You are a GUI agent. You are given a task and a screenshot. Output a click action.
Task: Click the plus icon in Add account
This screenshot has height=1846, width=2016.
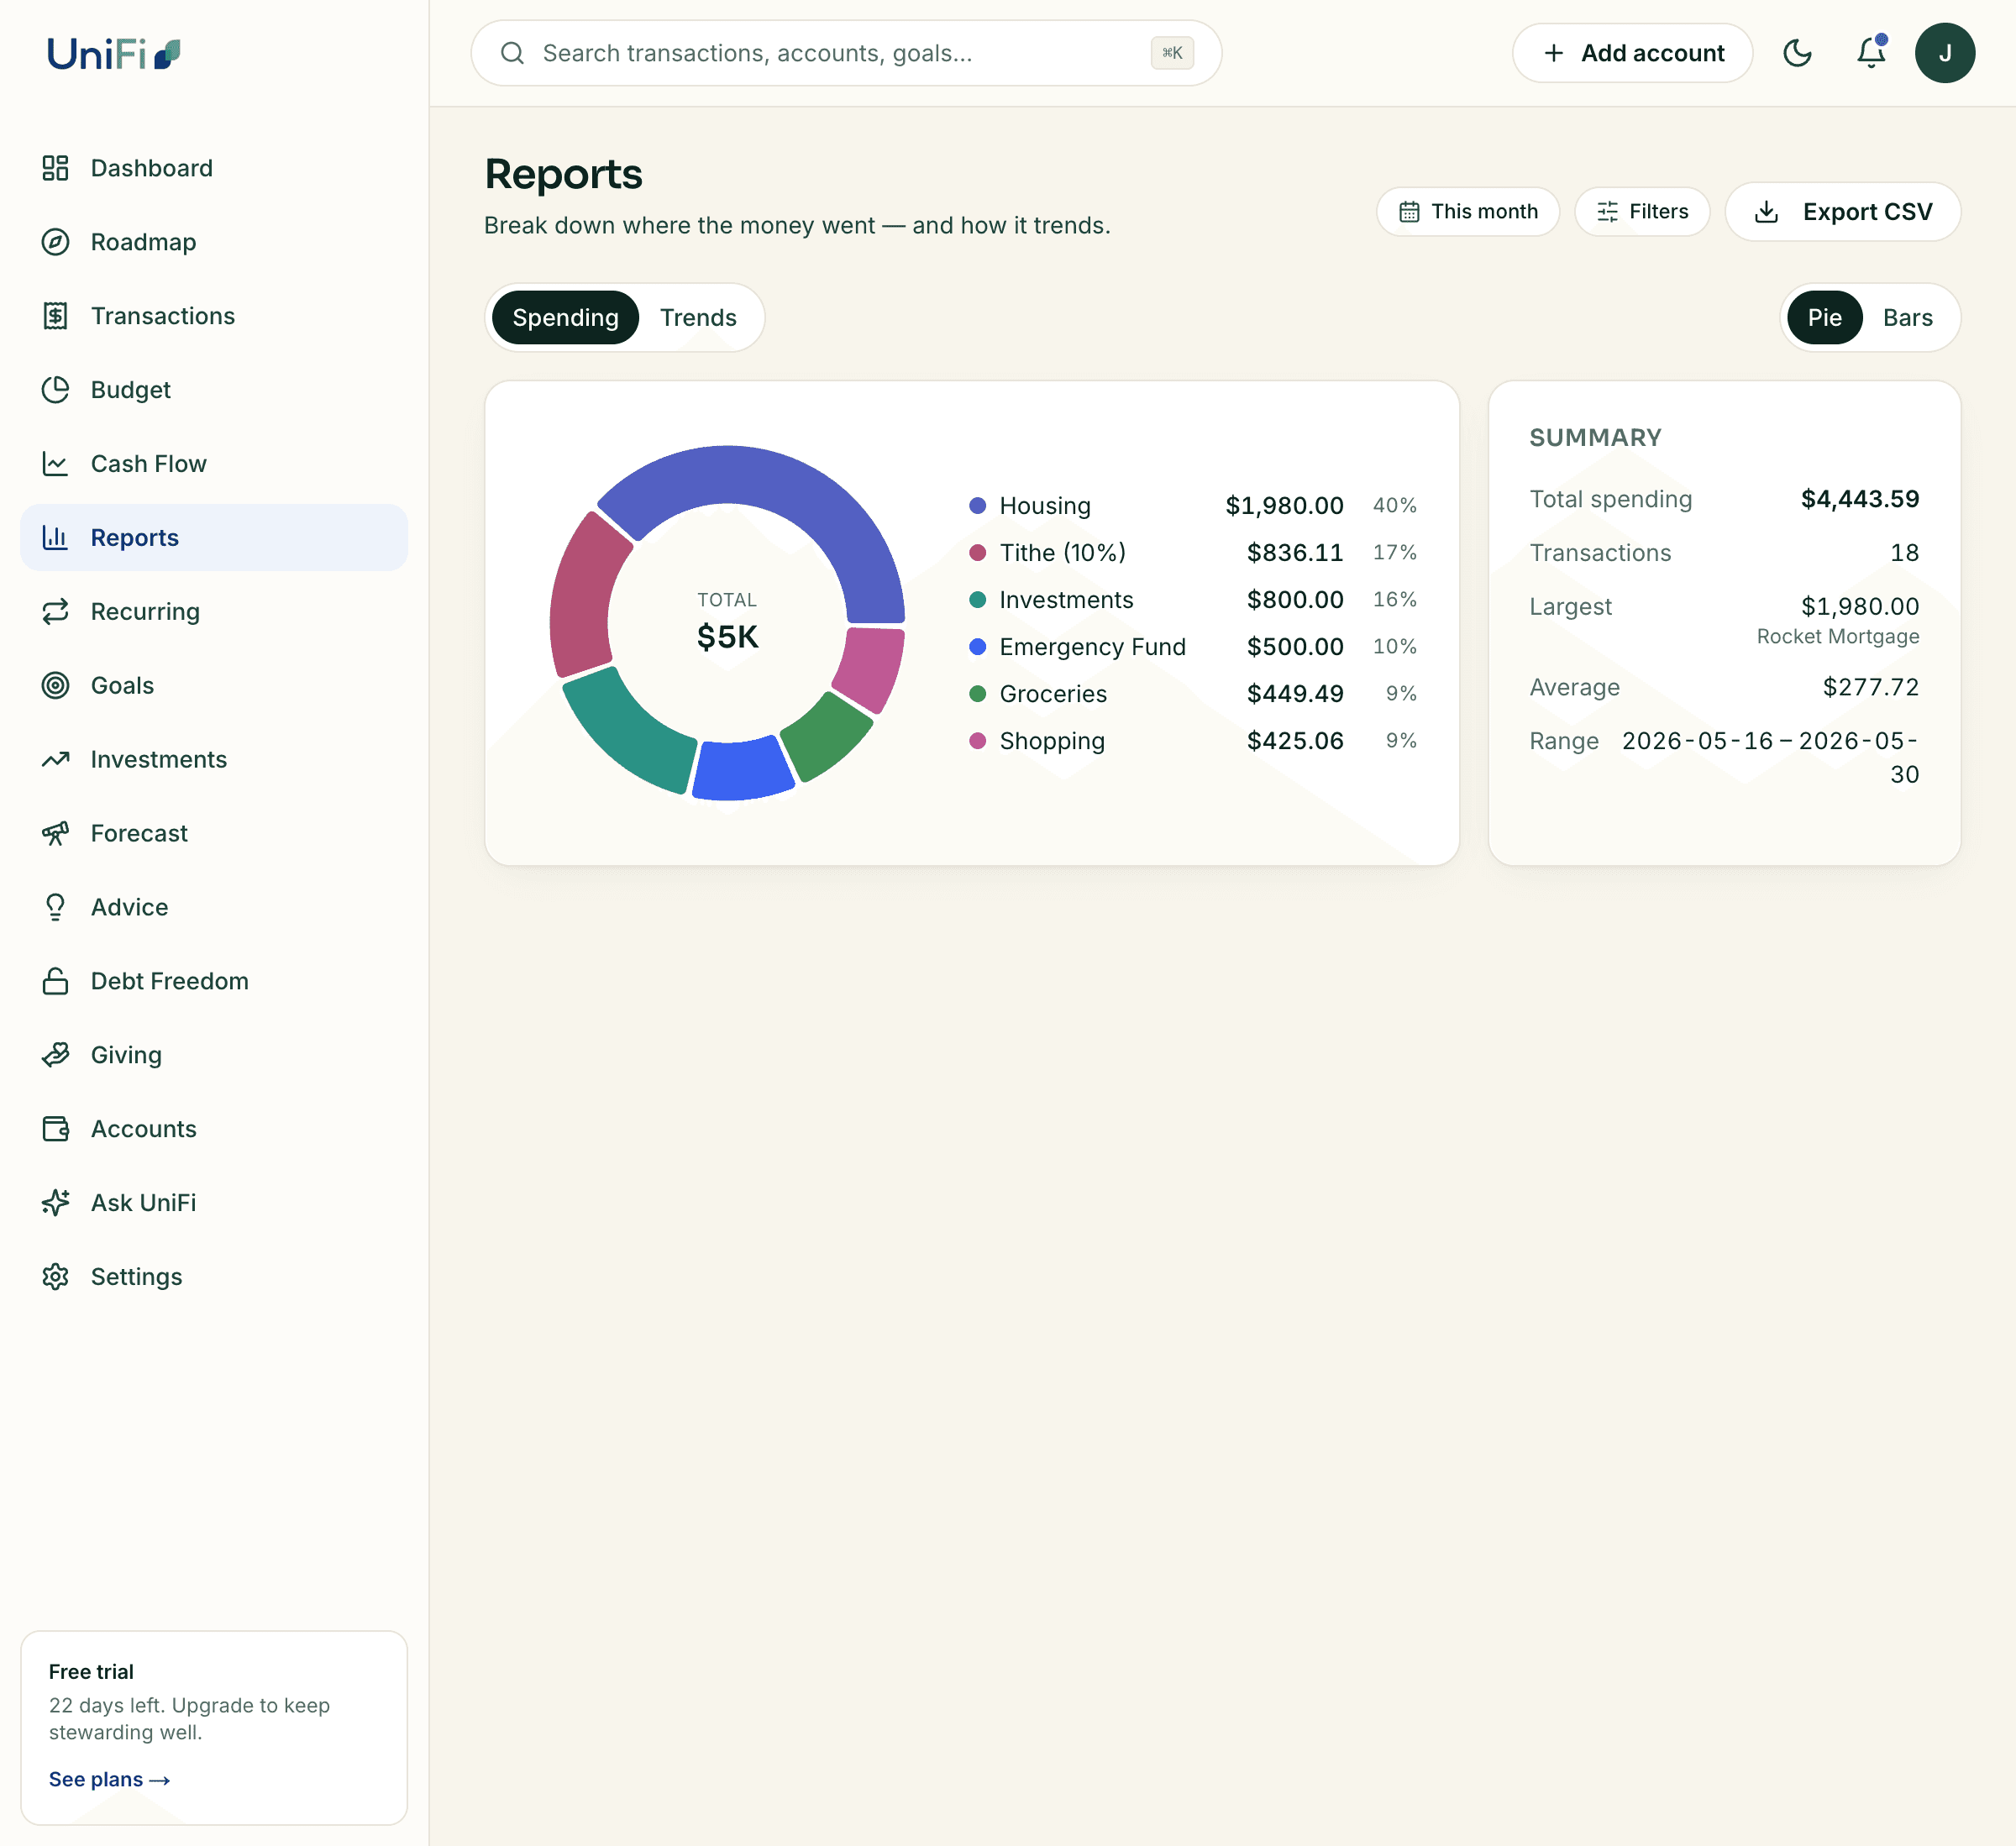[x=1553, y=53]
